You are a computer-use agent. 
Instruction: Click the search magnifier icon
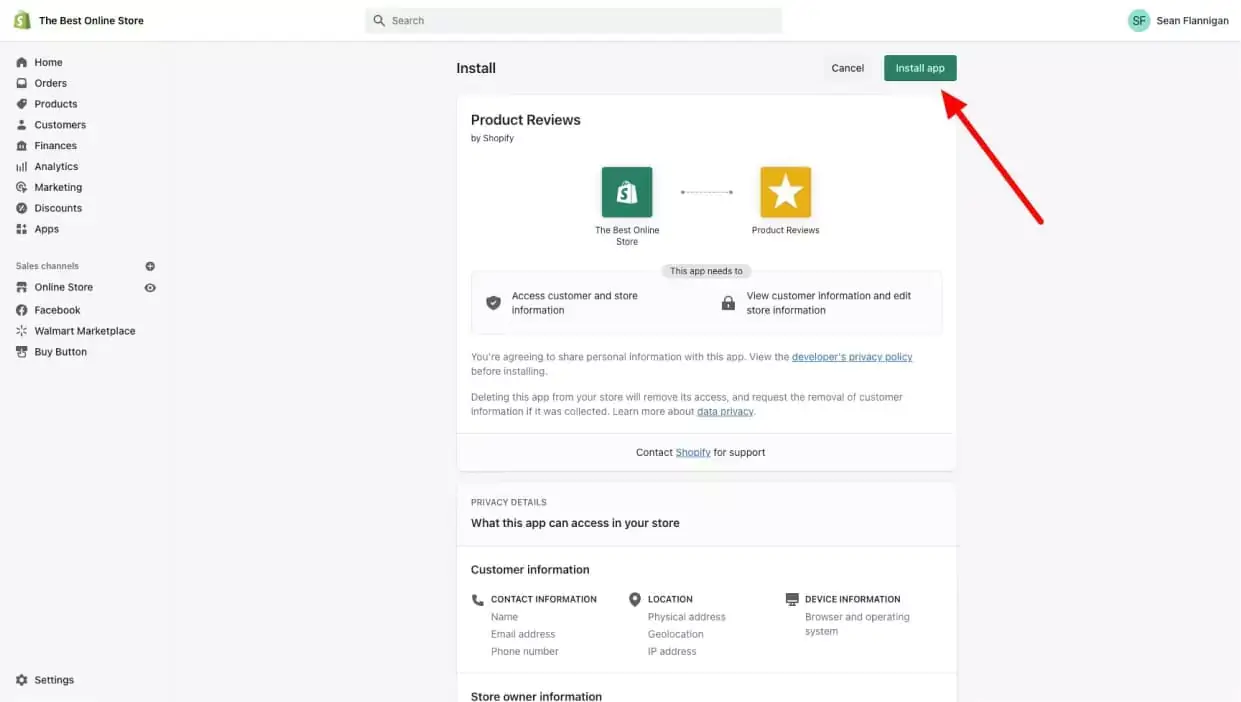(x=379, y=20)
